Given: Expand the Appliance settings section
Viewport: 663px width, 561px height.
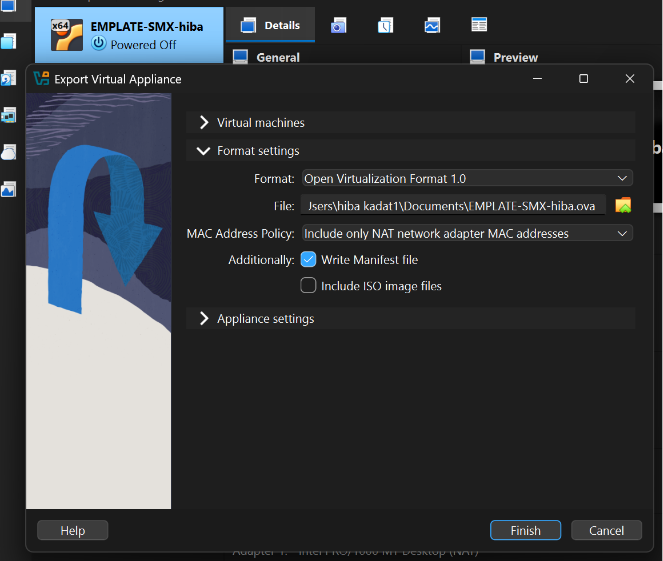Looking at the screenshot, I should pyautogui.click(x=410, y=318).
